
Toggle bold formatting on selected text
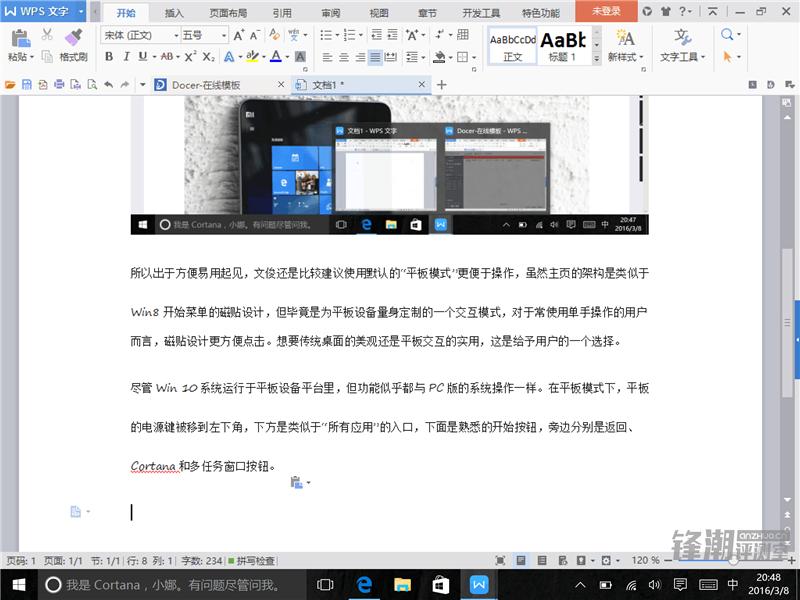tap(108, 57)
